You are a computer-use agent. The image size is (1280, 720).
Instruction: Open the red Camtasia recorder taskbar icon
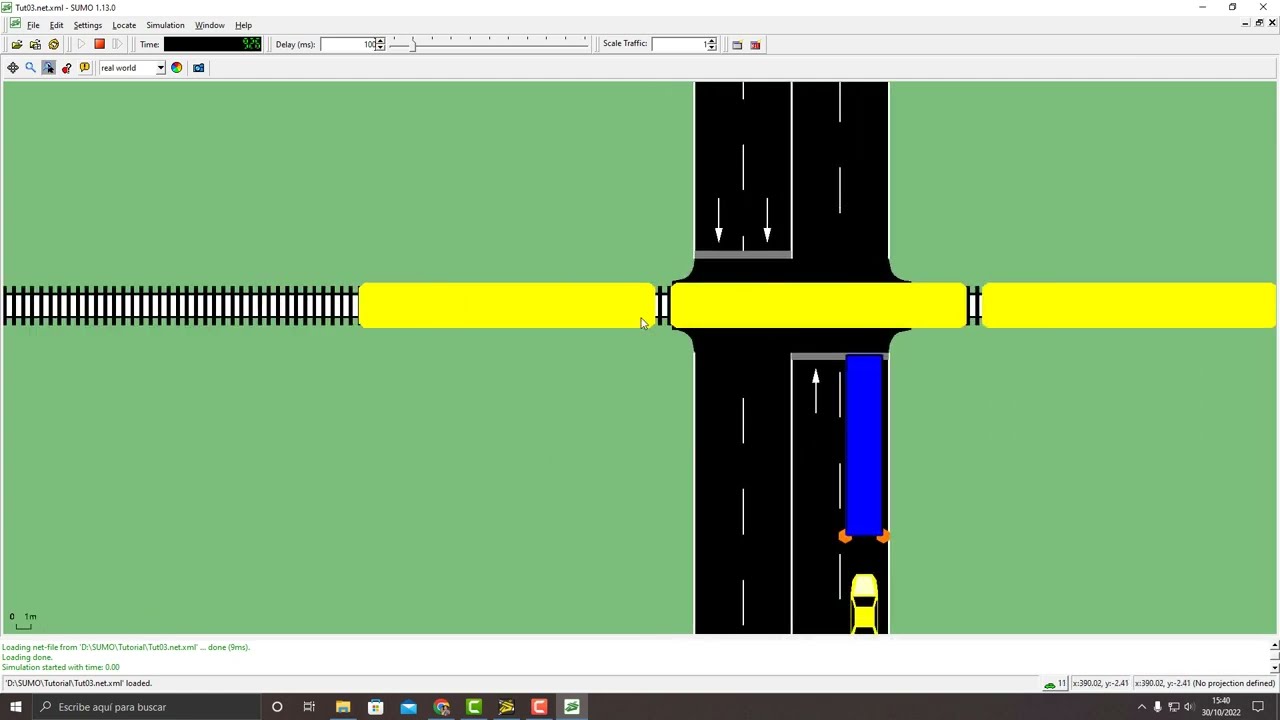539,707
